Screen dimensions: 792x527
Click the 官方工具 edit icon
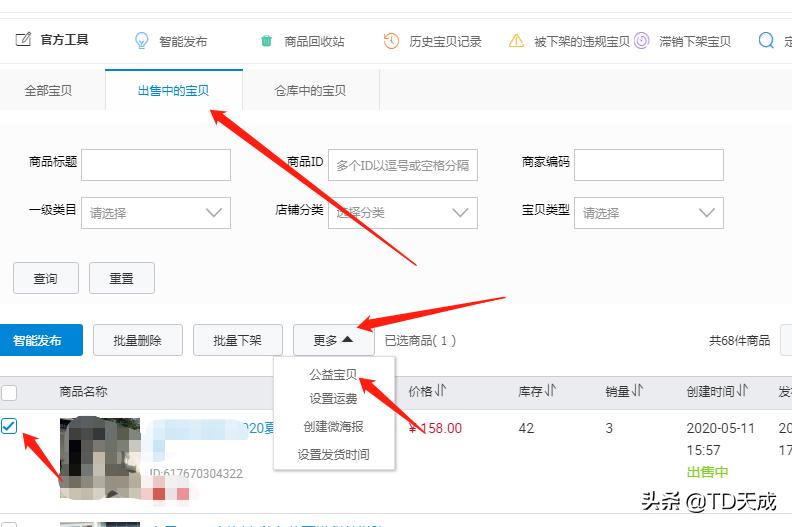(x=23, y=39)
